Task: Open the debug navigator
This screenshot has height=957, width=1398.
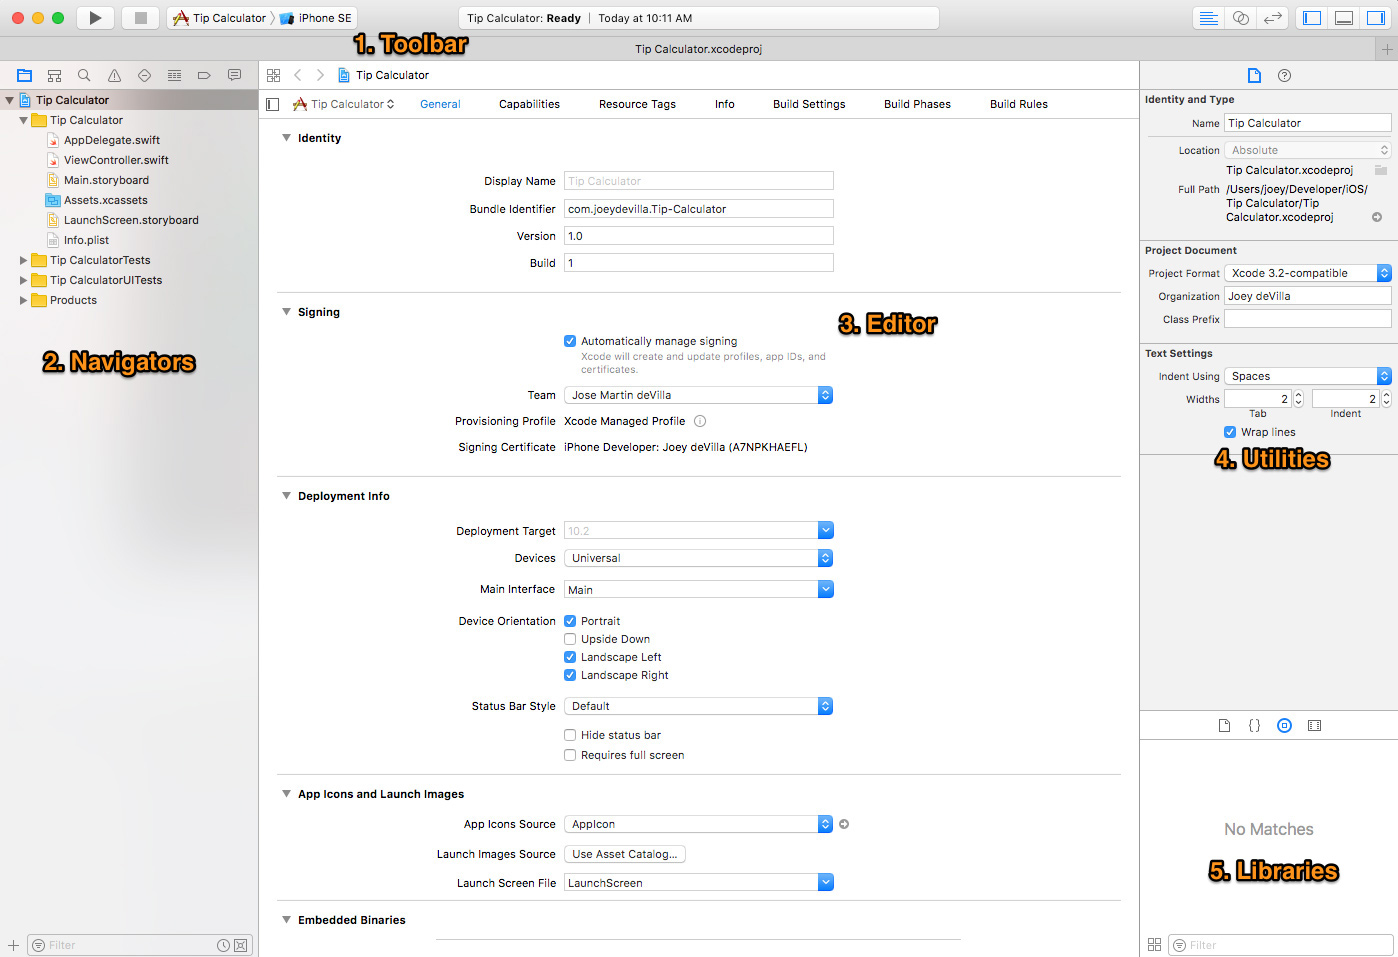Action: tap(174, 75)
